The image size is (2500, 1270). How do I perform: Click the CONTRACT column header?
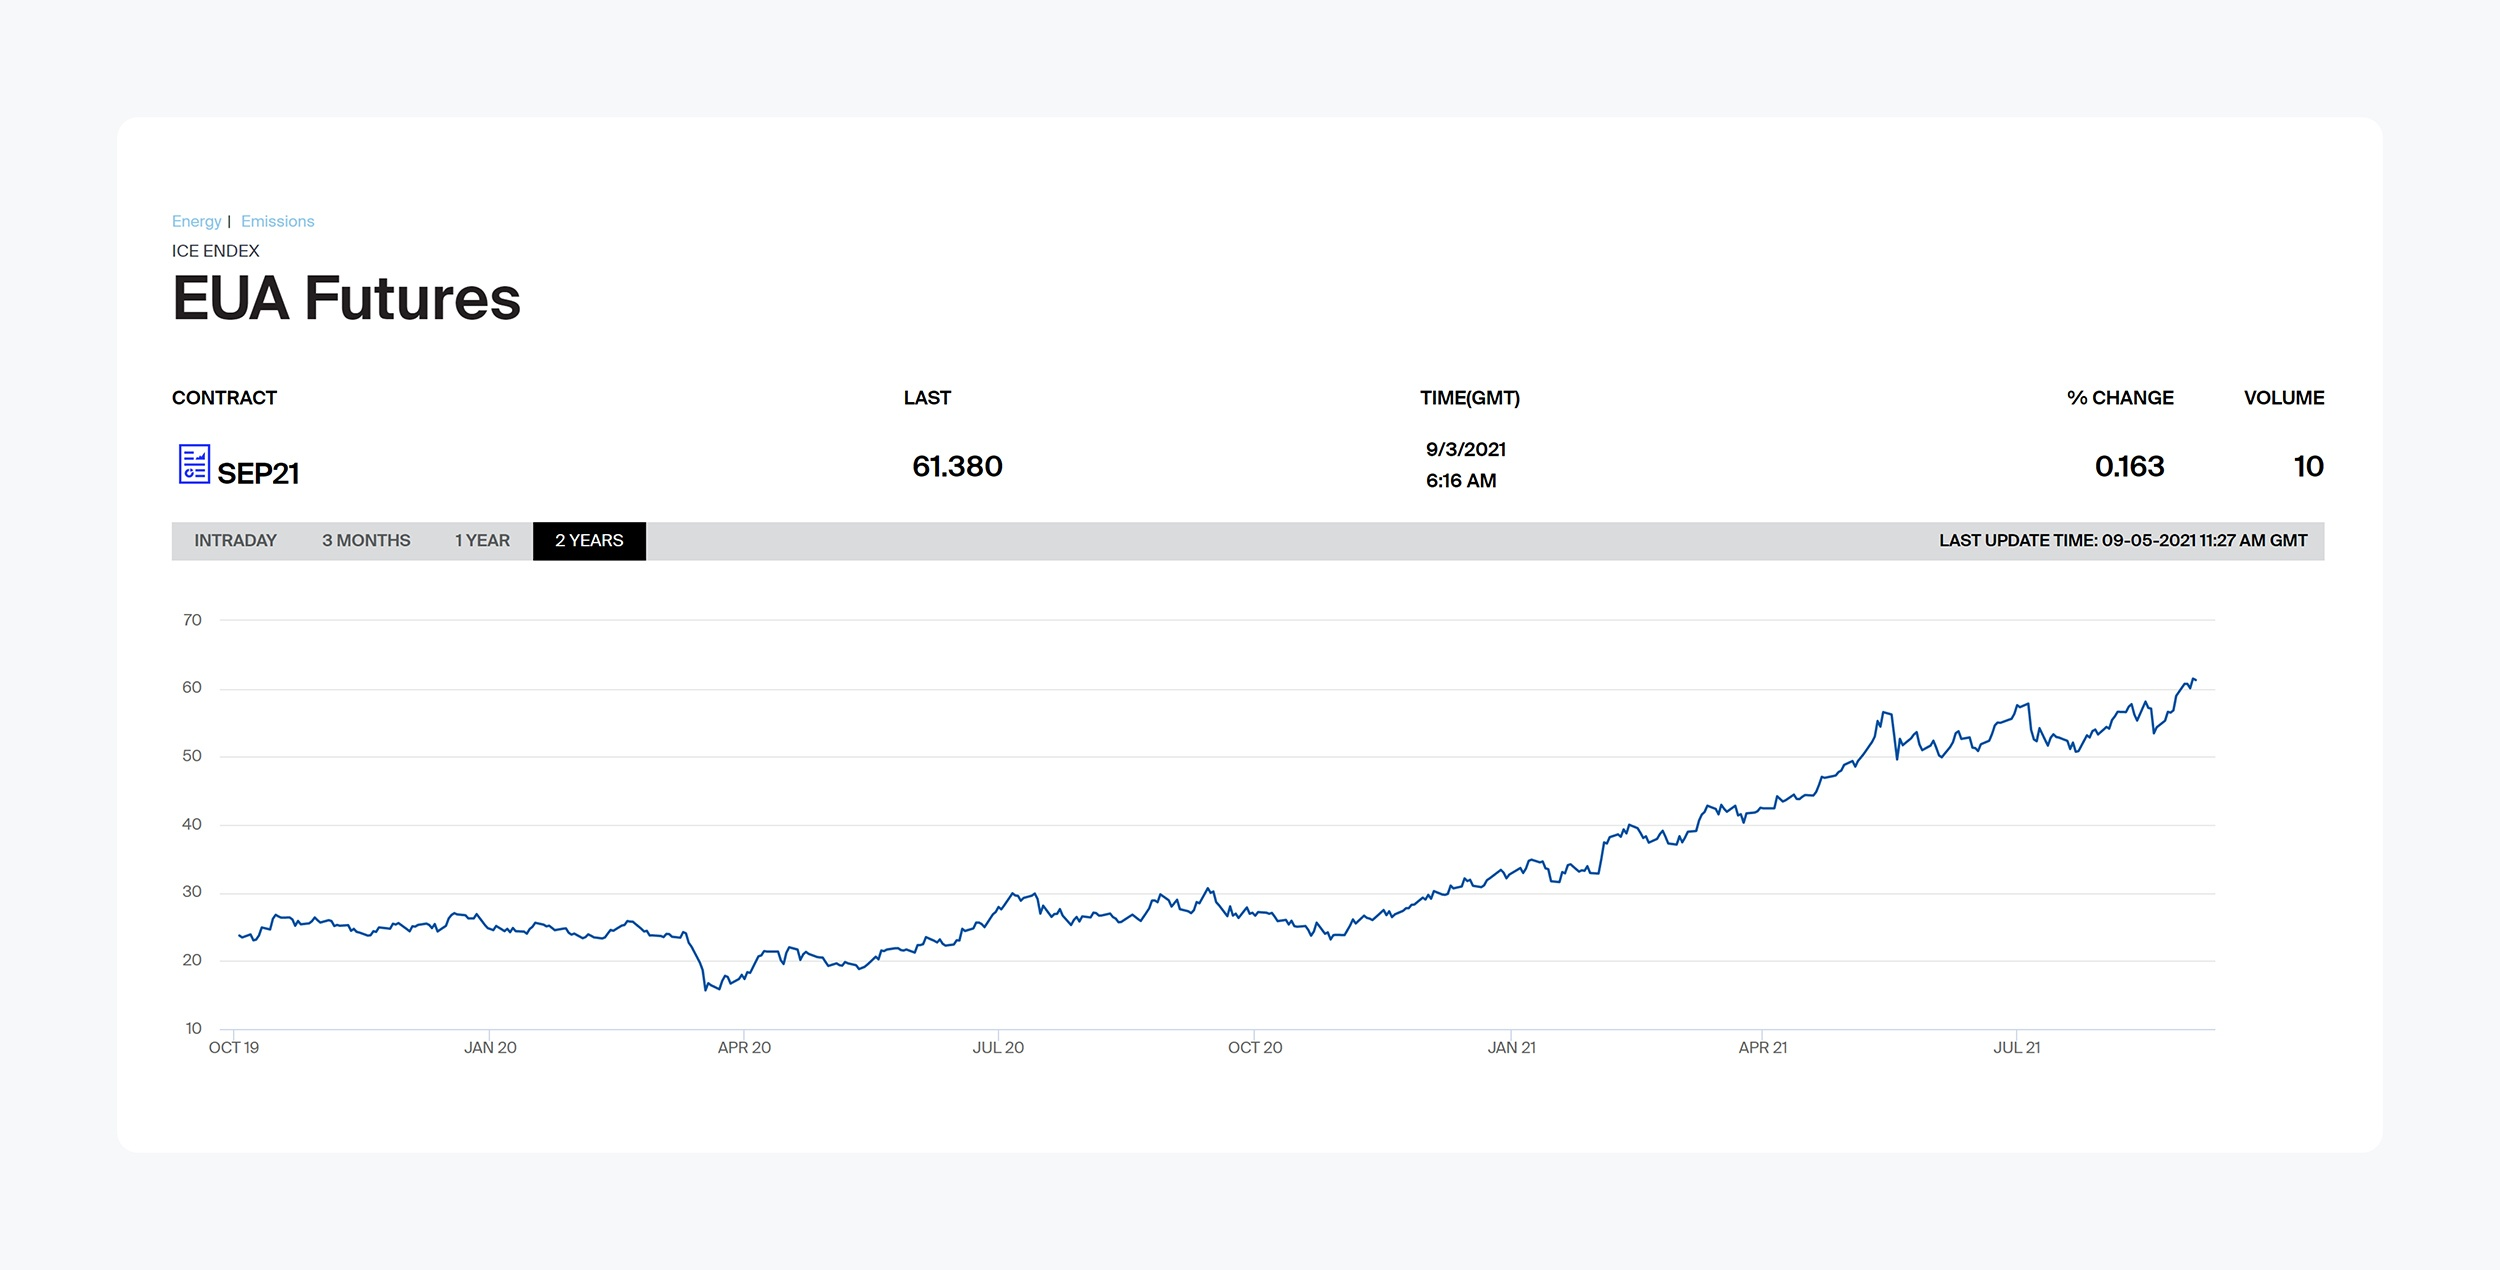click(224, 398)
